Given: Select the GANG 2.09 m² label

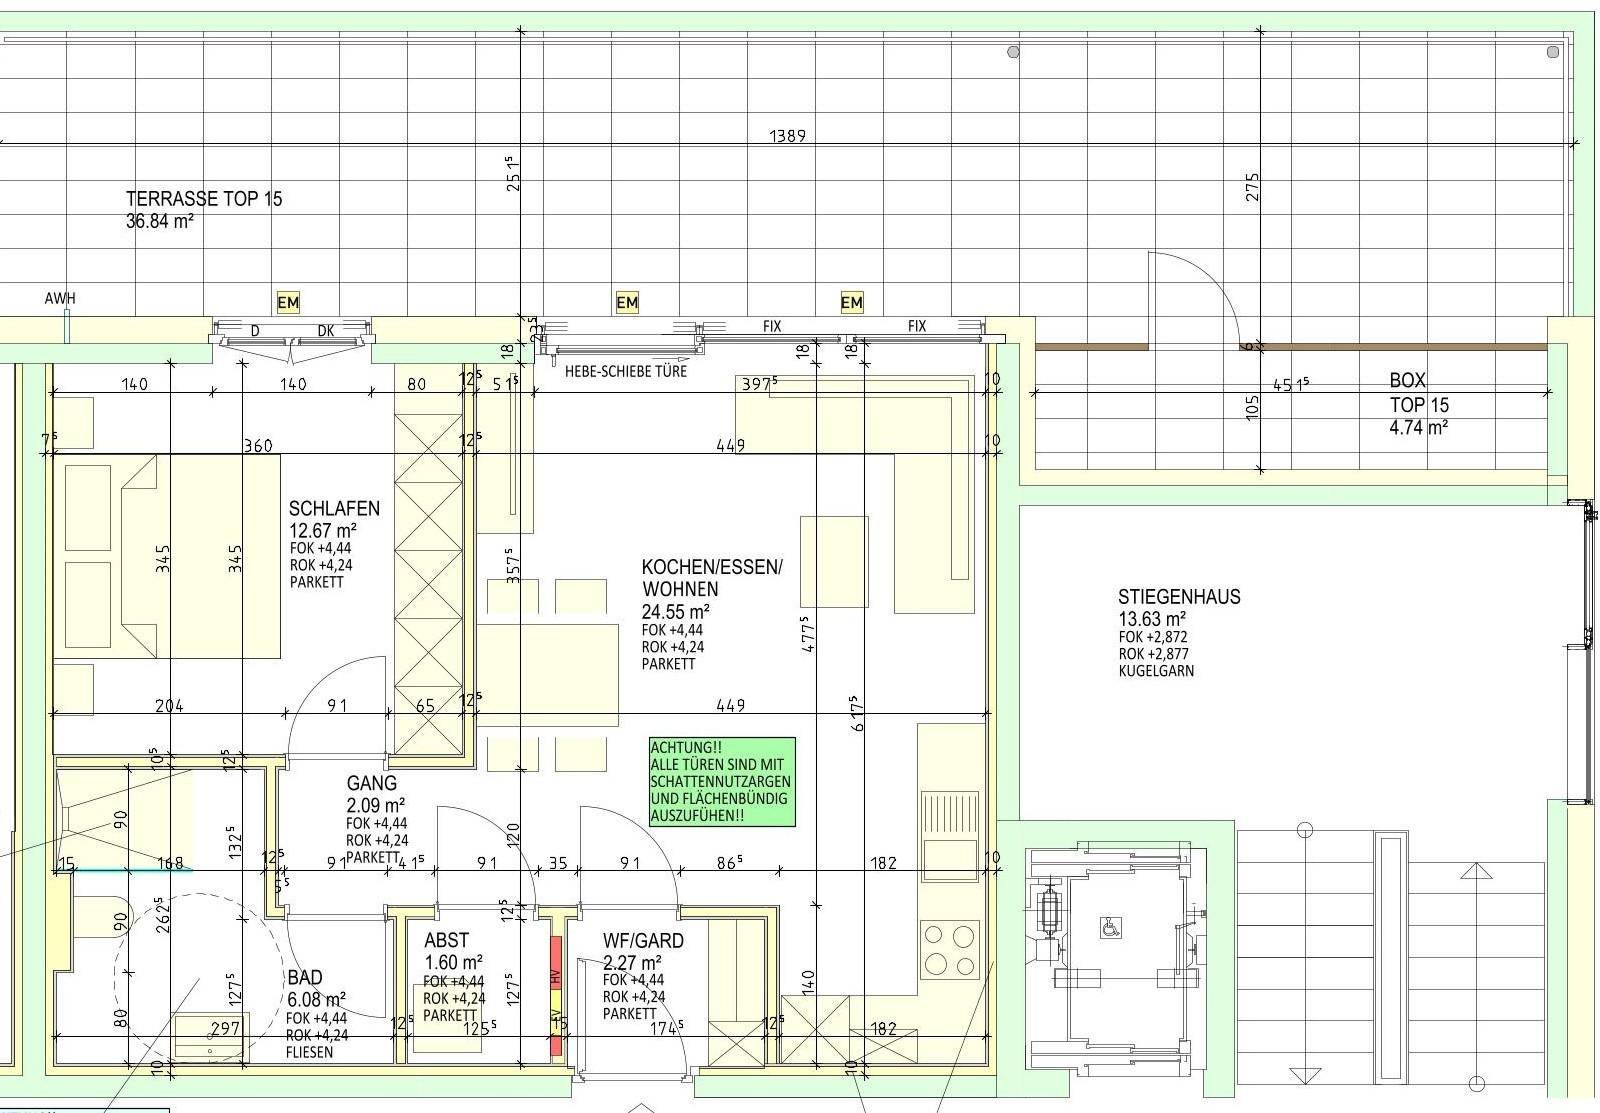Looking at the screenshot, I should pos(374,794).
